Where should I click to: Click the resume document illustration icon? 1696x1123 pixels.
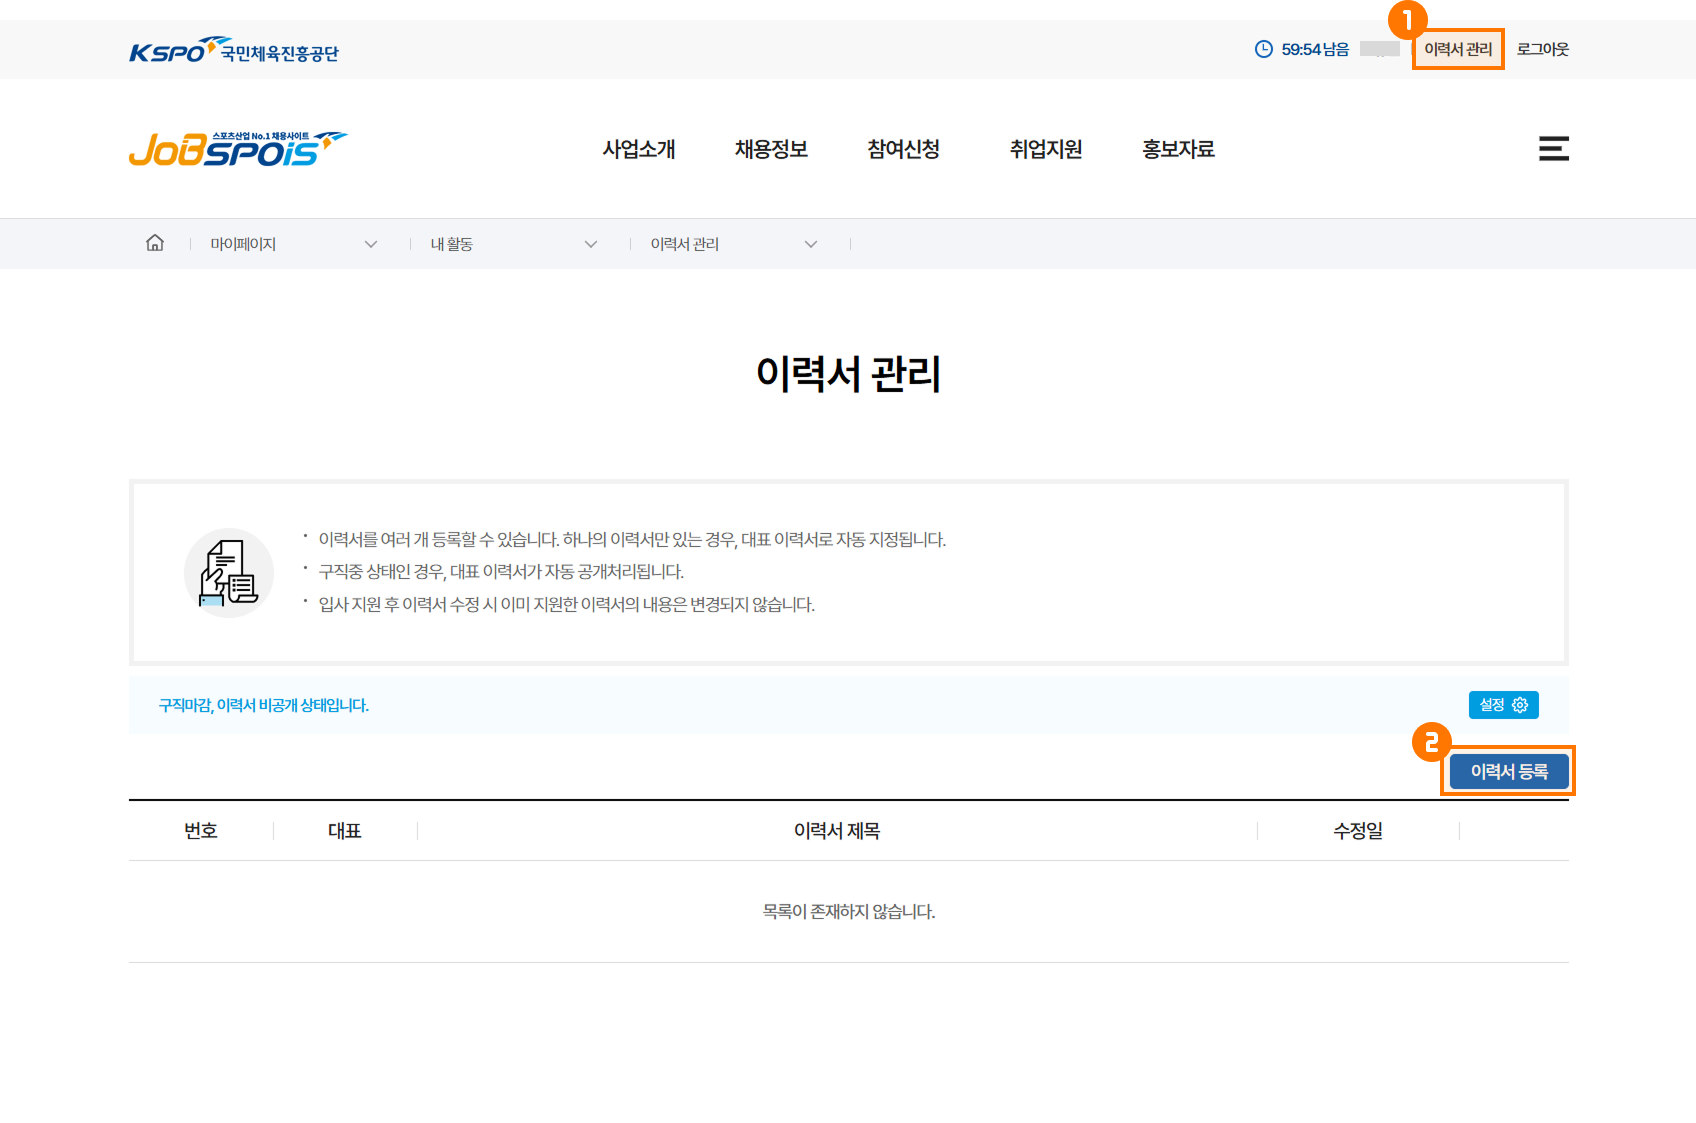pos(229,573)
